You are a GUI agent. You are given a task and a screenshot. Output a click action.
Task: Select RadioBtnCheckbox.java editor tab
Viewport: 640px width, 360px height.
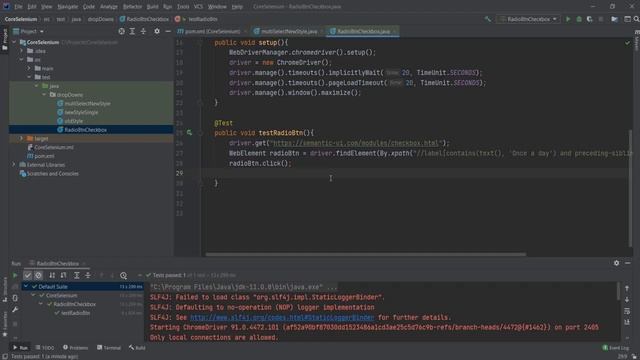pyautogui.click(x=363, y=31)
